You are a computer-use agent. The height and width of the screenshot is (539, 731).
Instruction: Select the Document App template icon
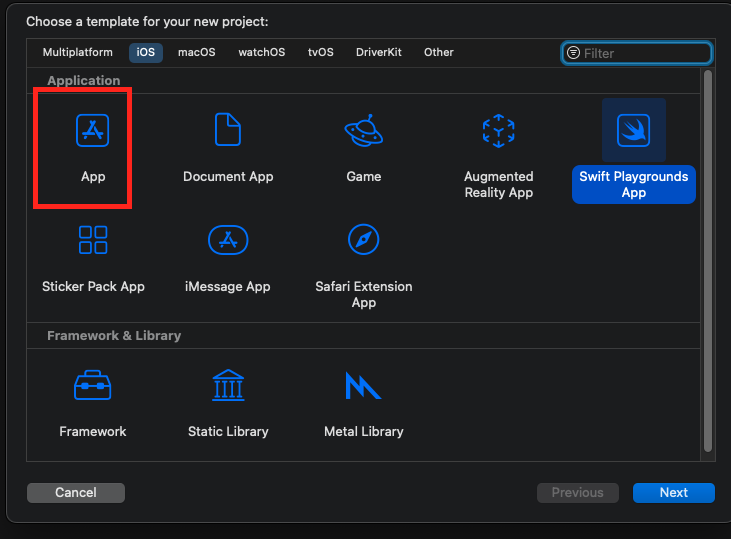click(x=228, y=129)
